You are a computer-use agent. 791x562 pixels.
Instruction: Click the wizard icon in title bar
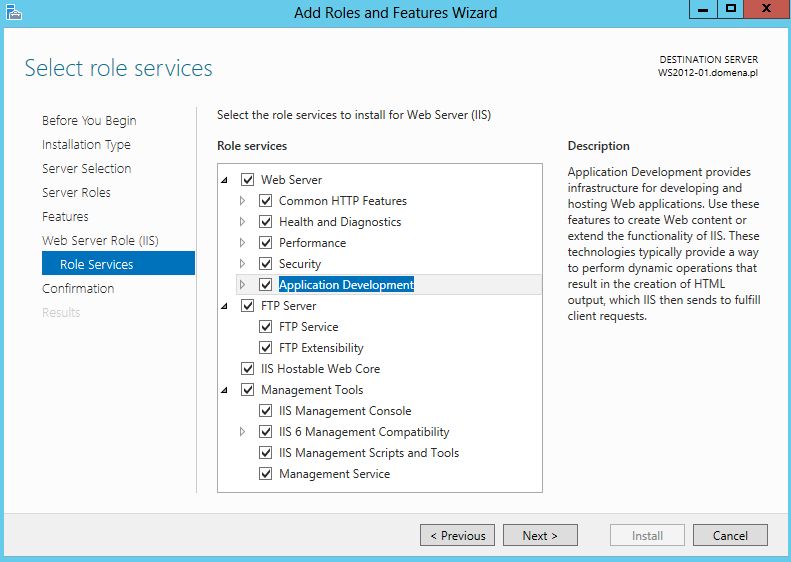(14, 12)
